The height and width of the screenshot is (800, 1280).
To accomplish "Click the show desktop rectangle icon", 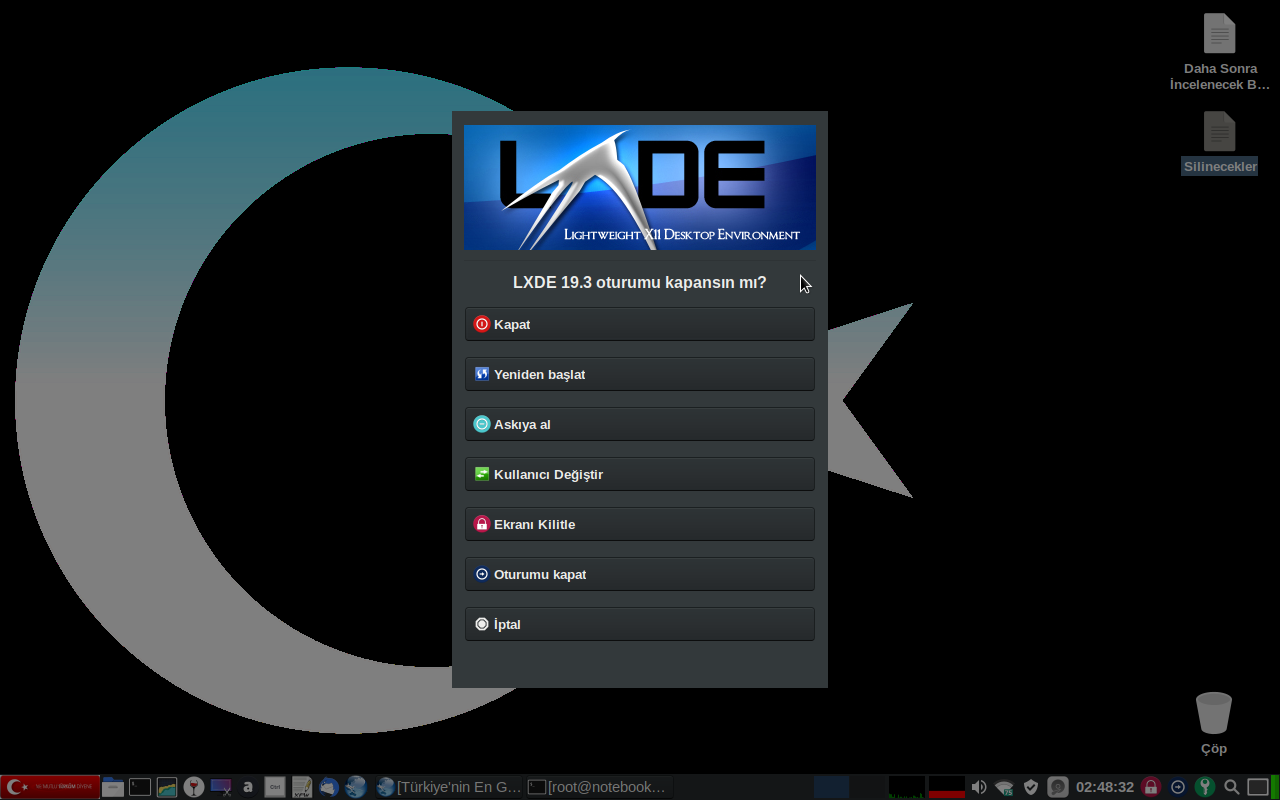I will point(1258,787).
